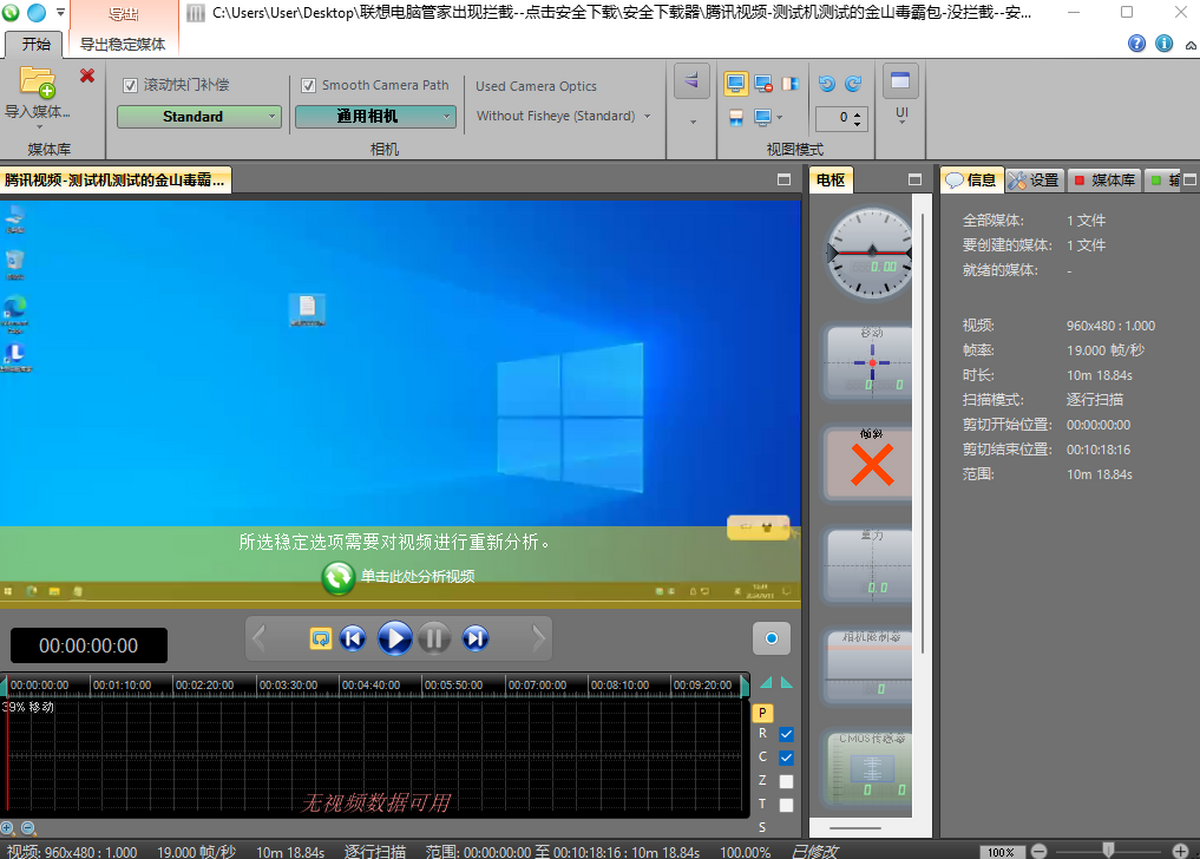Open the 设置 (Settings) panel tab
Image resolution: width=1200 pixels, height=859 pixels.
pyautogui.click(x=1033, y=180)
